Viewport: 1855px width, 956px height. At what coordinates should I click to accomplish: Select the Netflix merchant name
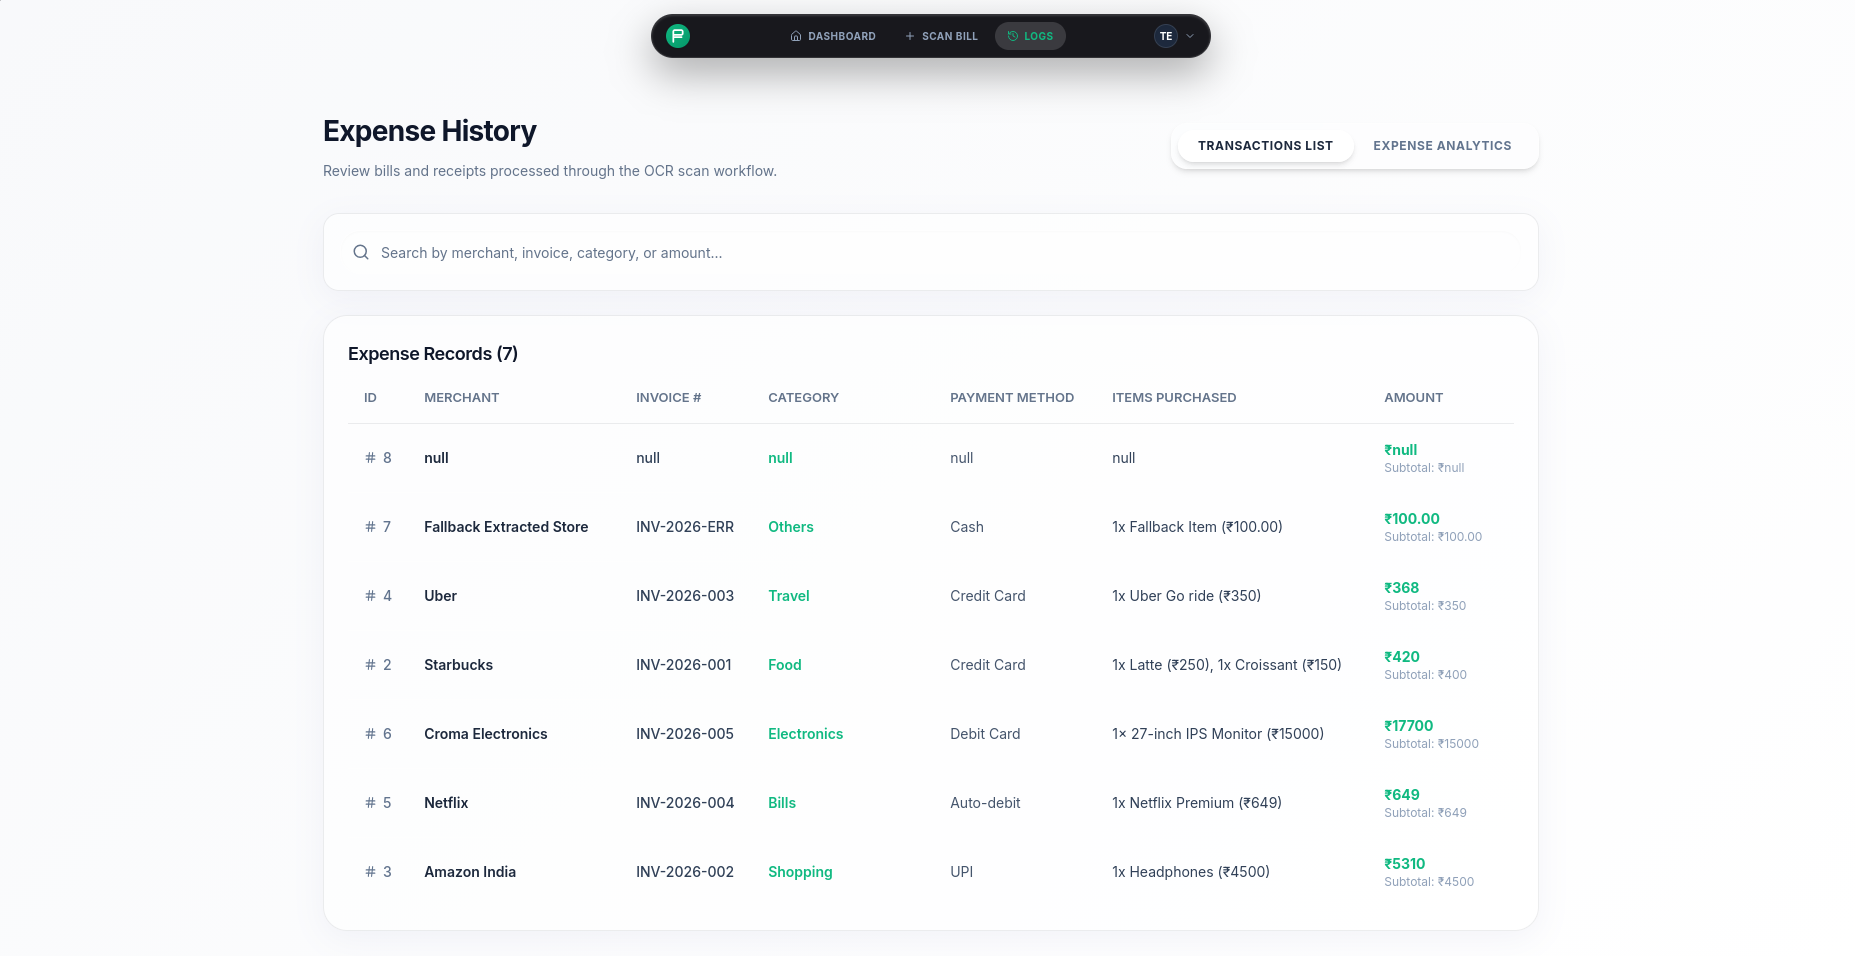click(446, 803)
